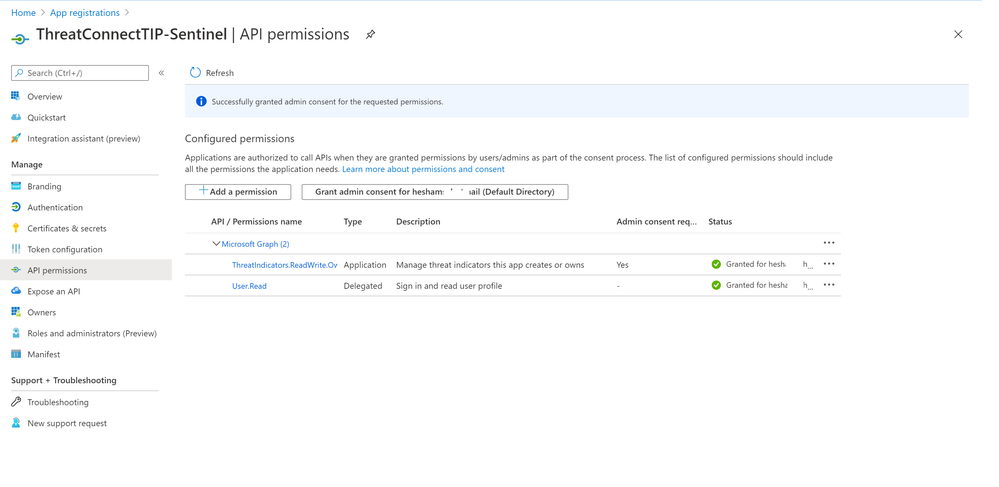999x487 pixels.
Task: Click the Troubleshooting wrench icon
Action: tap(16, 402)
